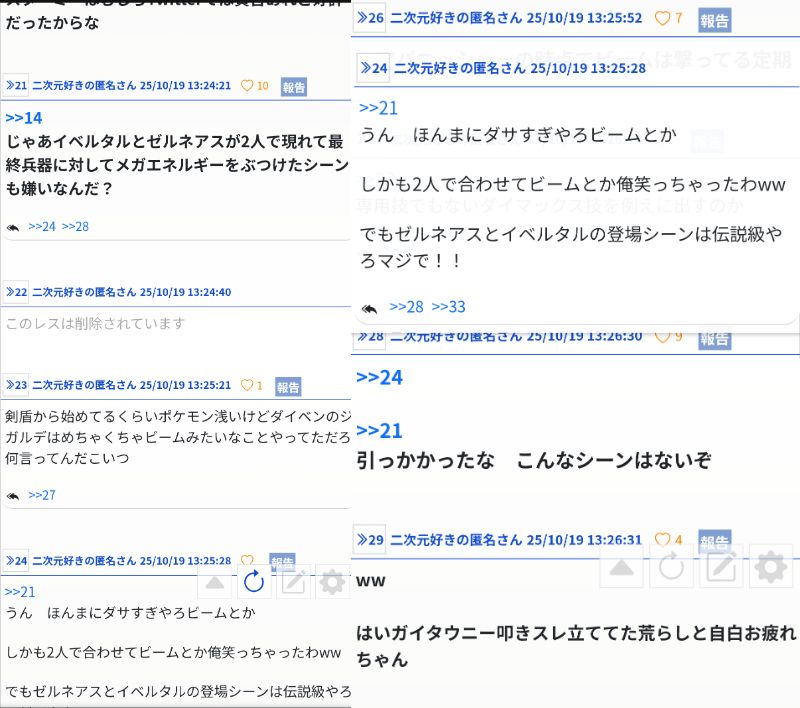The width and height of the screenshot is (800, 708).
Task: Report post 26 with 報告 button
Action: [714, 20]
